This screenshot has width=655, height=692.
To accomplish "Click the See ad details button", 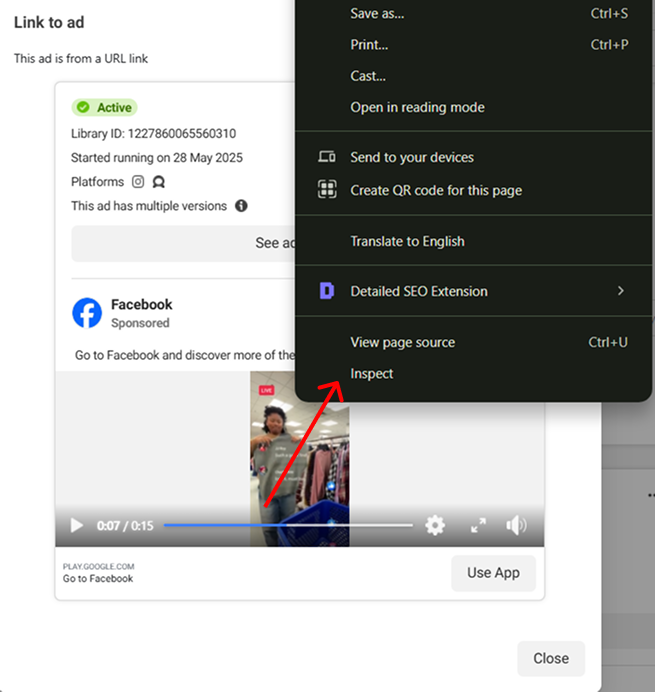I will coord(184,243).
